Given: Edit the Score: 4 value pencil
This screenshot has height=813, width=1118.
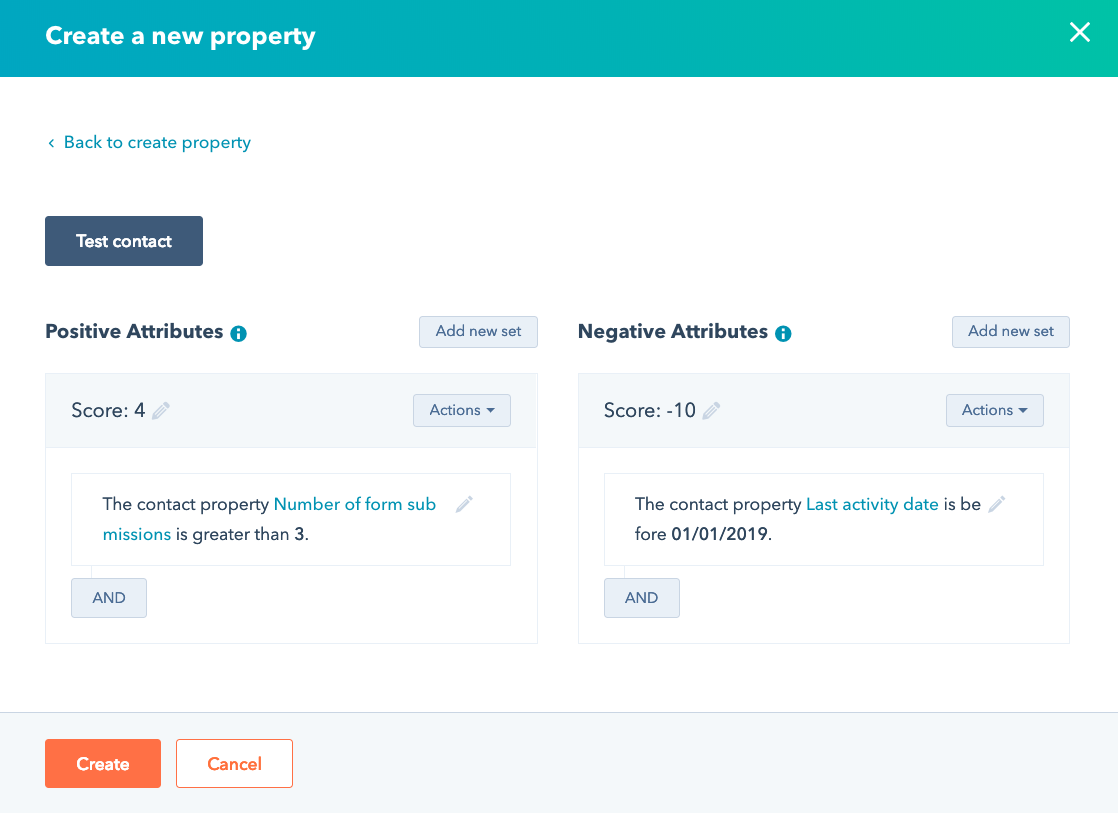Looking at the screenshot, I should (x=161, y=410).
